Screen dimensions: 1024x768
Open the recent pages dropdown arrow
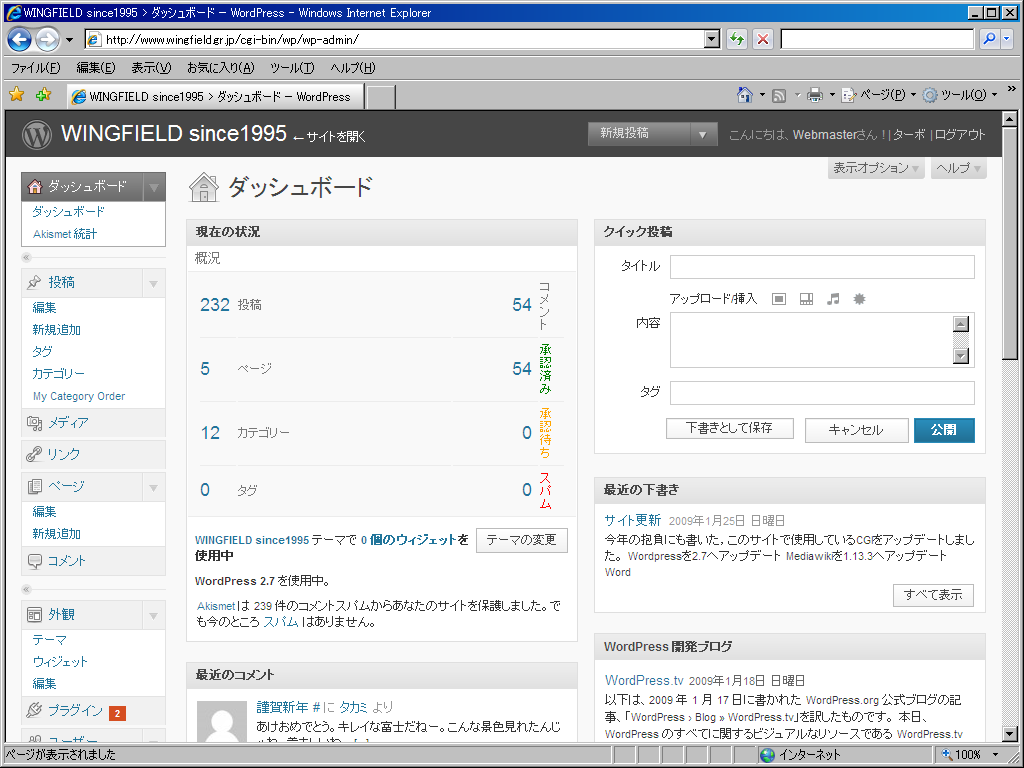[x=69, y=40]
